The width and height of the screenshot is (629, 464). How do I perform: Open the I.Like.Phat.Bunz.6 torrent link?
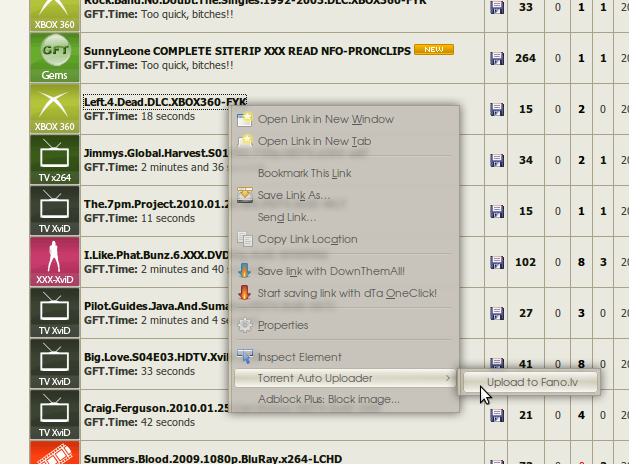click(x=156, y=255)
